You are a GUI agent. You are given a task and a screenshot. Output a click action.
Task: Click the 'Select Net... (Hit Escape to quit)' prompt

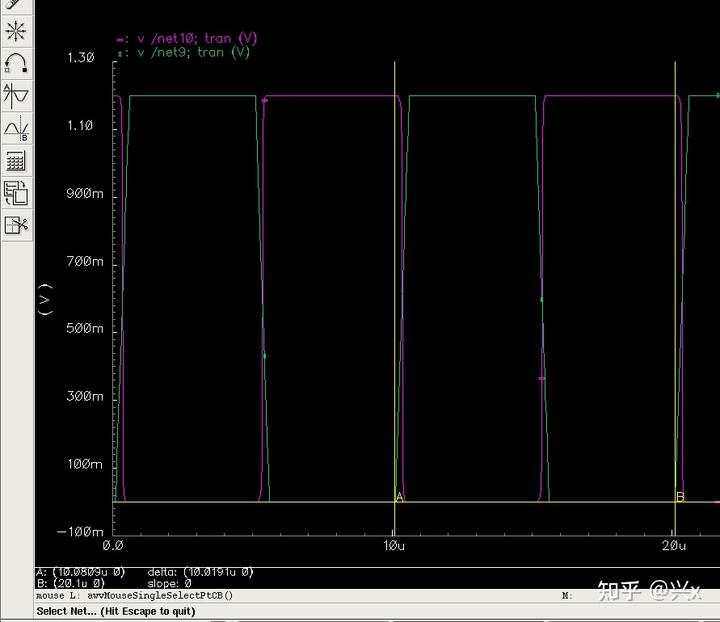click(x=116, y=611)
